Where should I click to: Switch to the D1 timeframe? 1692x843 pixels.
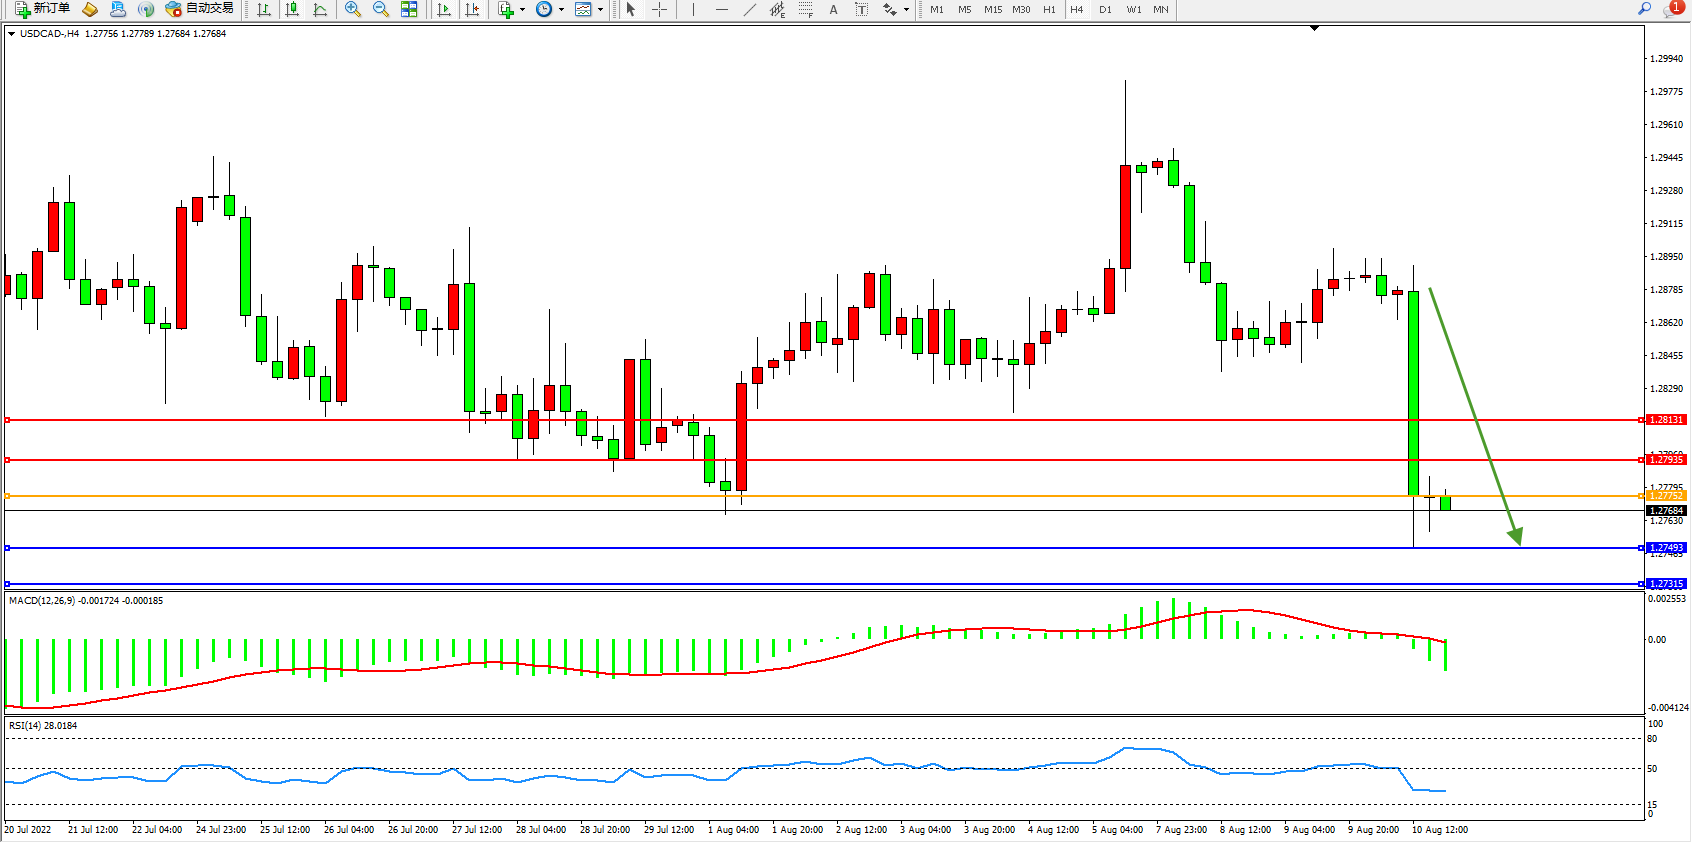1105,9
